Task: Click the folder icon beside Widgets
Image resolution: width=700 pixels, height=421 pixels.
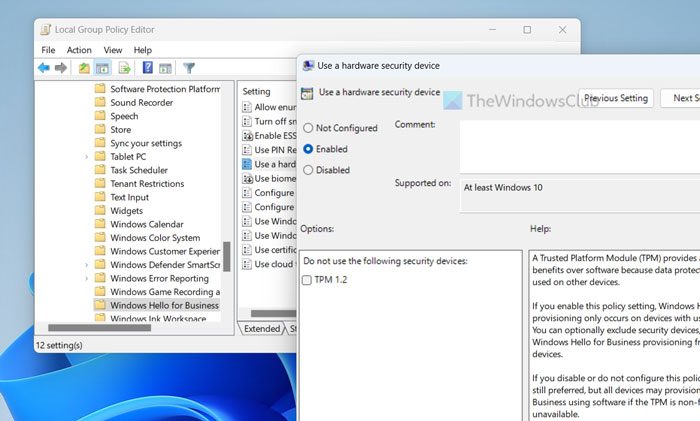Action: coord(100,210)
